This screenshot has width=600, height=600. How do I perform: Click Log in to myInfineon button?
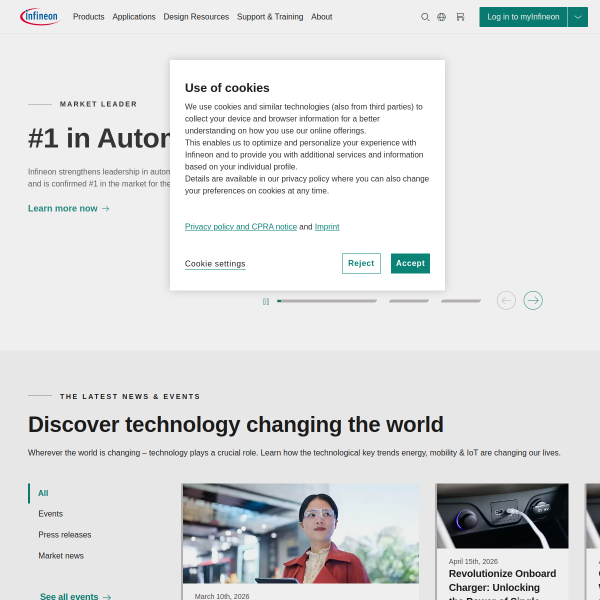pos(523,17)
